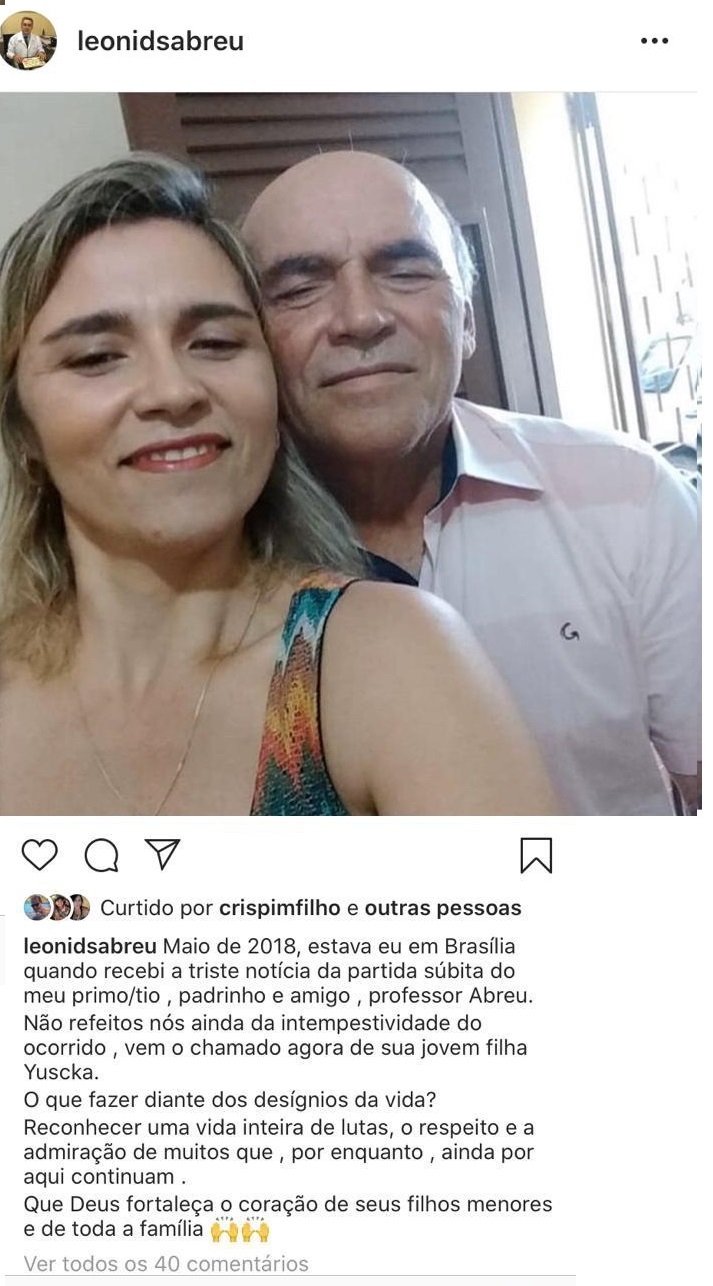Save the post with the bookmark icon
Image resolution: width=713 pixels, height=1286 pixels.
[536, 856]
